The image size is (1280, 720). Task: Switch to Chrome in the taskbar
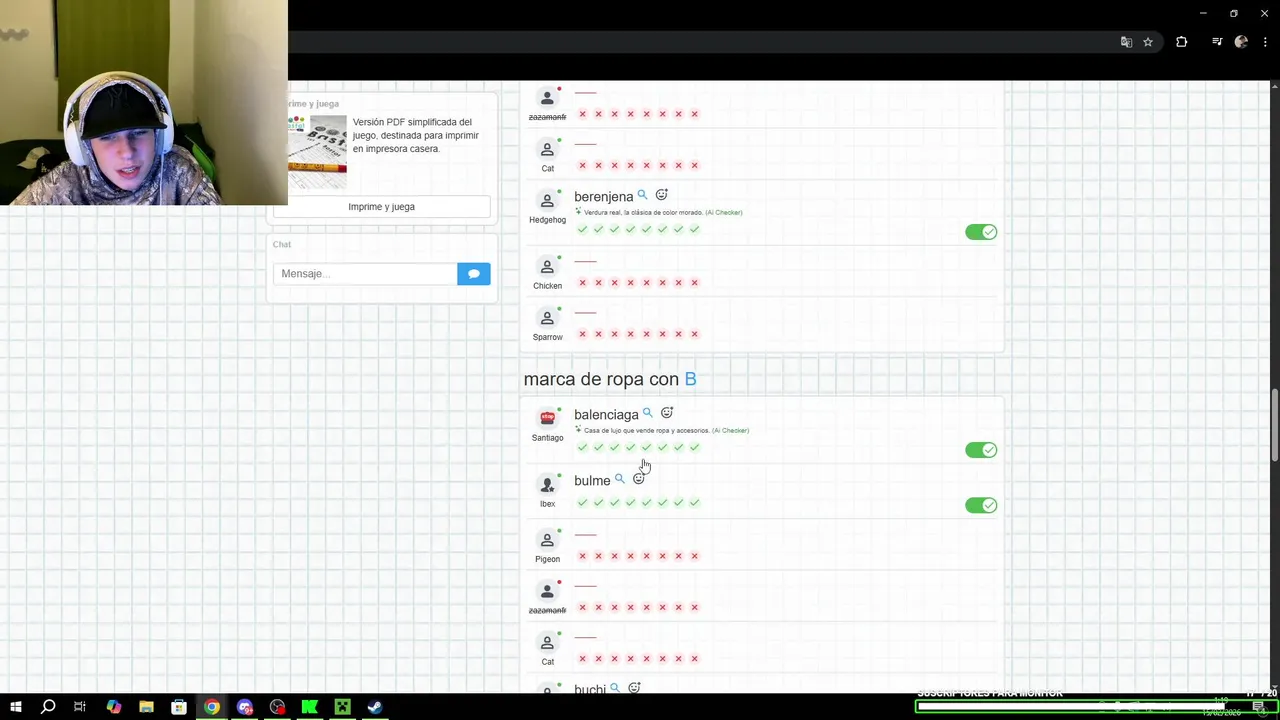click(212, 707)
